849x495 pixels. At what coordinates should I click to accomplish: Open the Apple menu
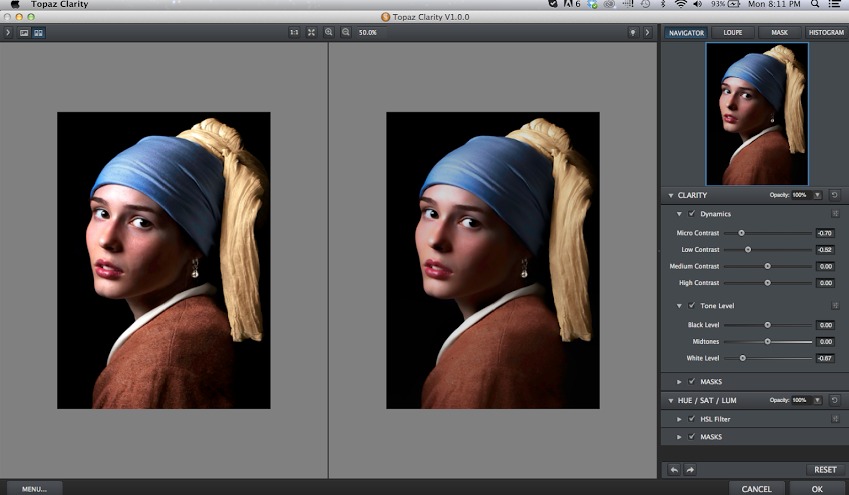click(x=15, y=4)
